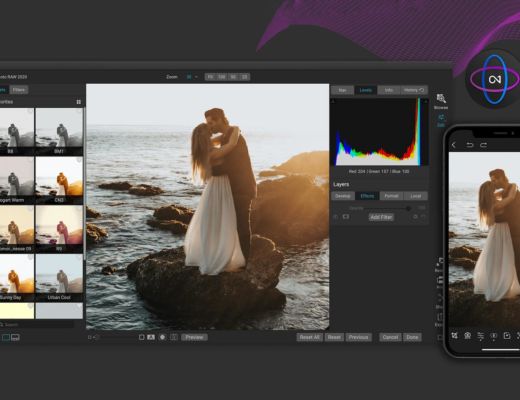Select the Local tab
Screen dimensions: 520x400
point(415,196)
